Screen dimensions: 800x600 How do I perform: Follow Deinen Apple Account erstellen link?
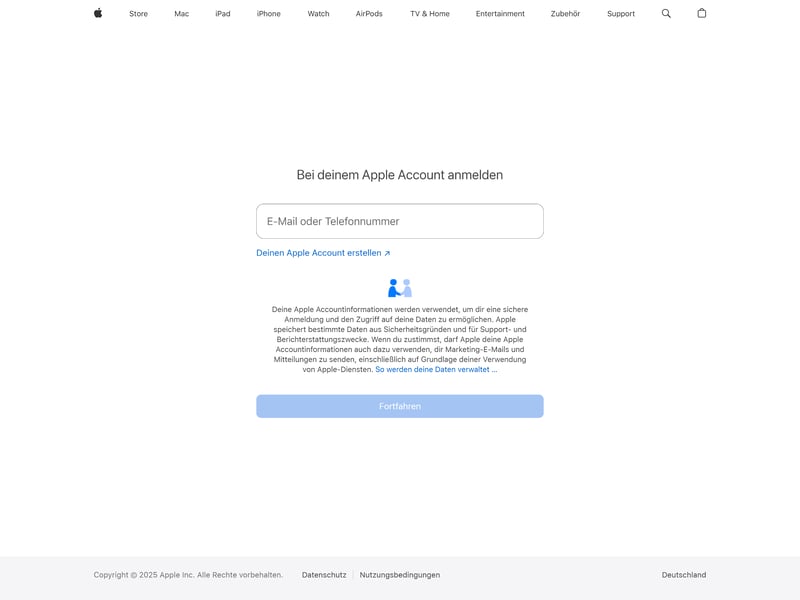[323, 253]
